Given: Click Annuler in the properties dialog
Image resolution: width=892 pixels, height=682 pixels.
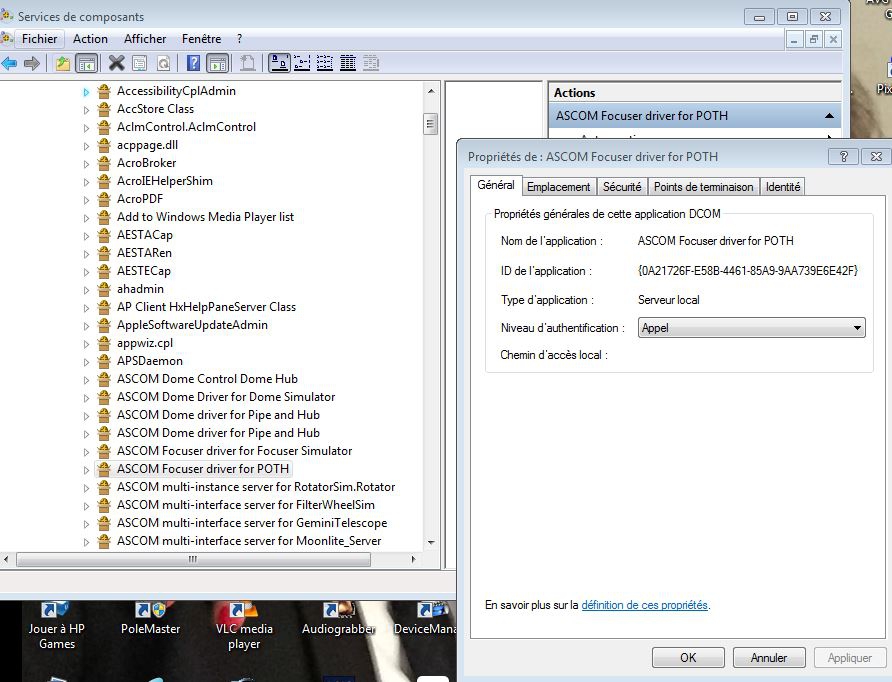Looking at the screenshot, I should (x=769, y=658).
